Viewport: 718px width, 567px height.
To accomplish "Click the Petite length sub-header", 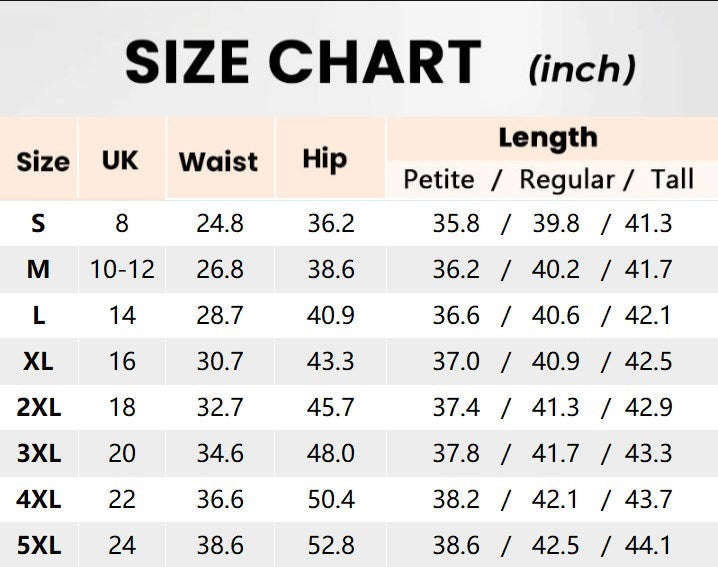I will tap(438, 180).
